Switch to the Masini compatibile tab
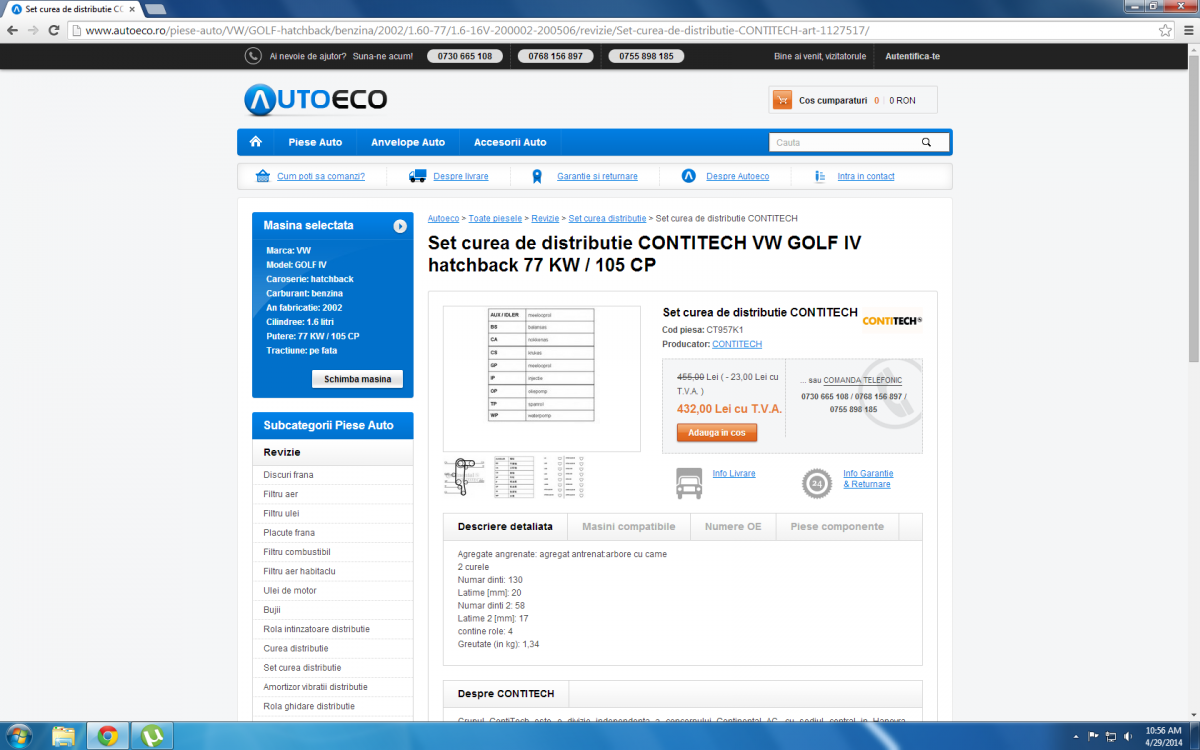This screenshot has width=1200, height=750. [x=629, y=527]
